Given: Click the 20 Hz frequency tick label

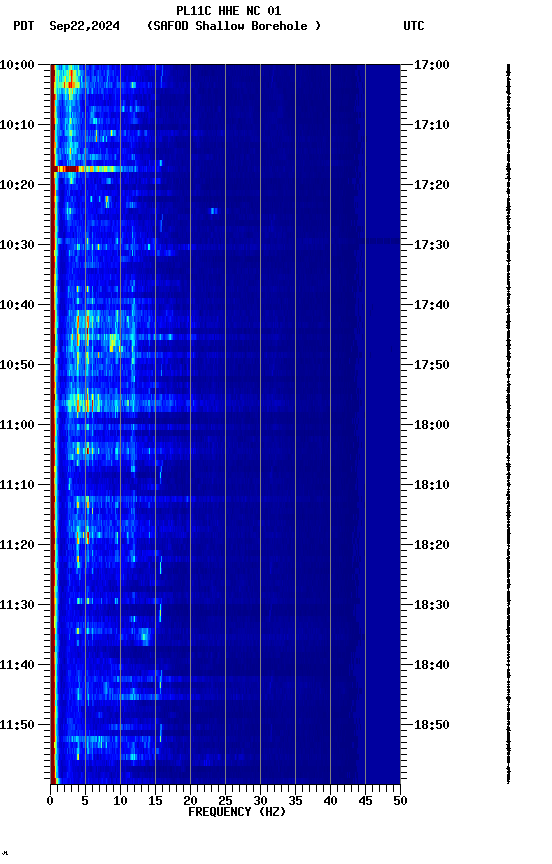Looking at the screenshot, I should (190, 801).
